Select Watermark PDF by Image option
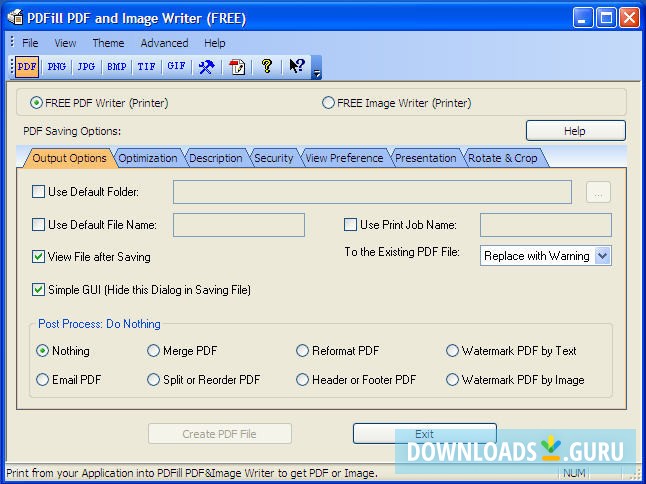The height and width of the screenshot is (484, 646). point(452,379)
